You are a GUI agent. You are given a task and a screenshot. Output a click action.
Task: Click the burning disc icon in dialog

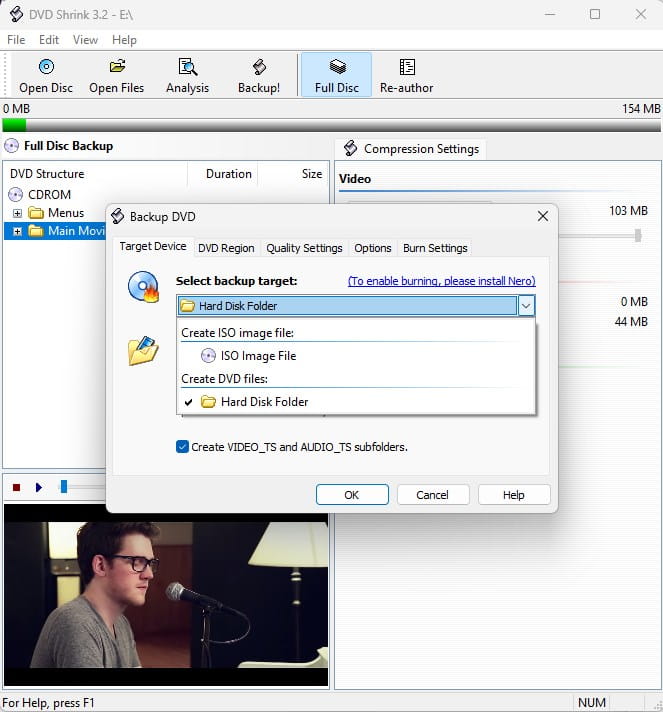143,287
